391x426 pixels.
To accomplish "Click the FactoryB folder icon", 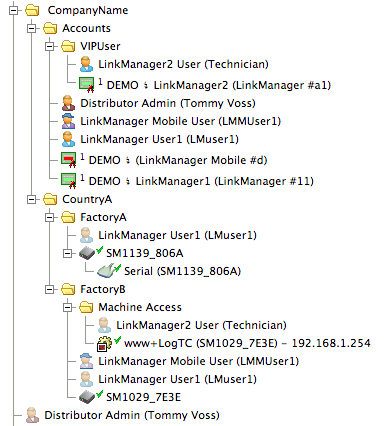I will tap(68, 289).
